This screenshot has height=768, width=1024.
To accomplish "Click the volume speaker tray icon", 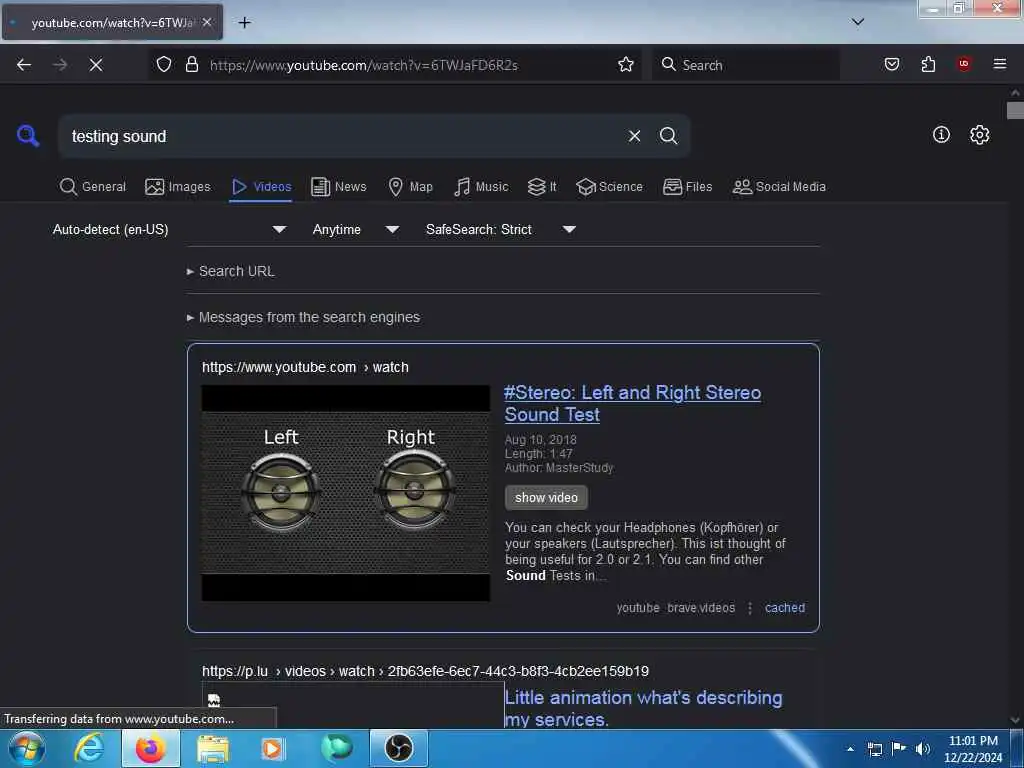I will (922, 749).
